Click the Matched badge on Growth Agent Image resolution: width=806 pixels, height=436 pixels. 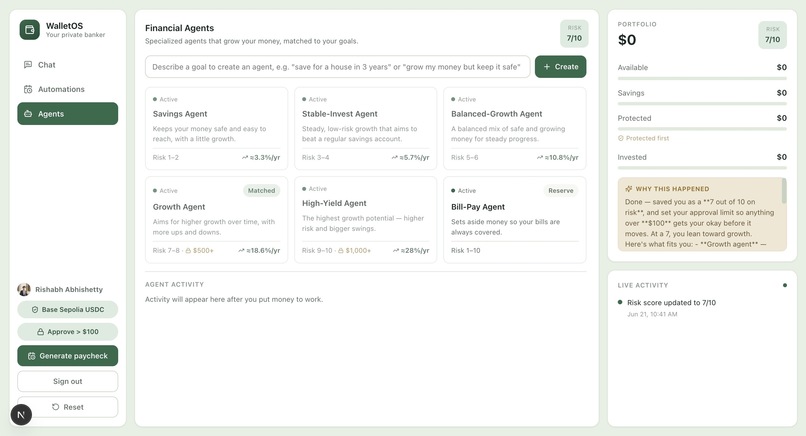pyautogui.click(x=261, y=191)
